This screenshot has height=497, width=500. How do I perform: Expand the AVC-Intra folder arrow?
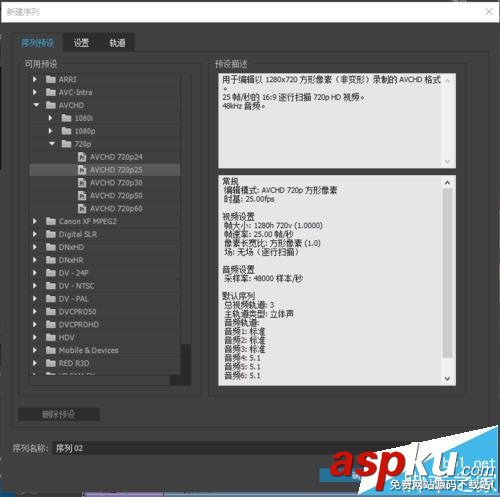35,92
